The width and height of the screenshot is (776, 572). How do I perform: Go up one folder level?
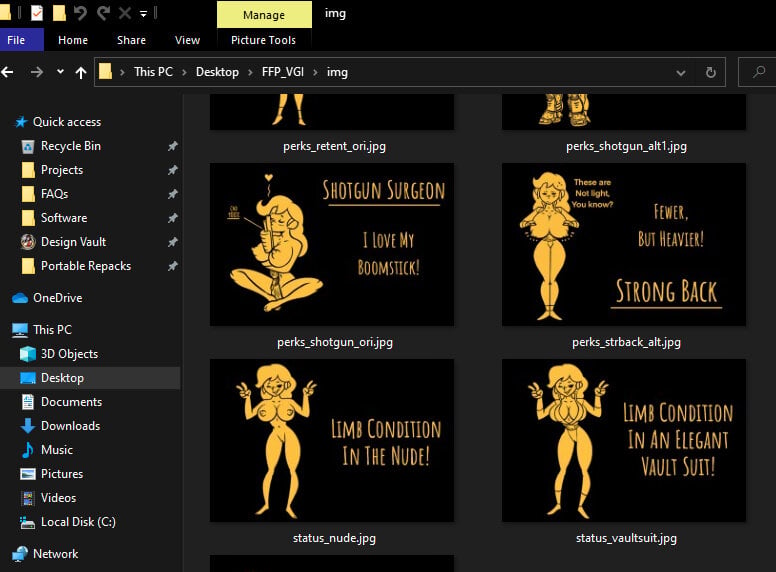coord(81,73)
